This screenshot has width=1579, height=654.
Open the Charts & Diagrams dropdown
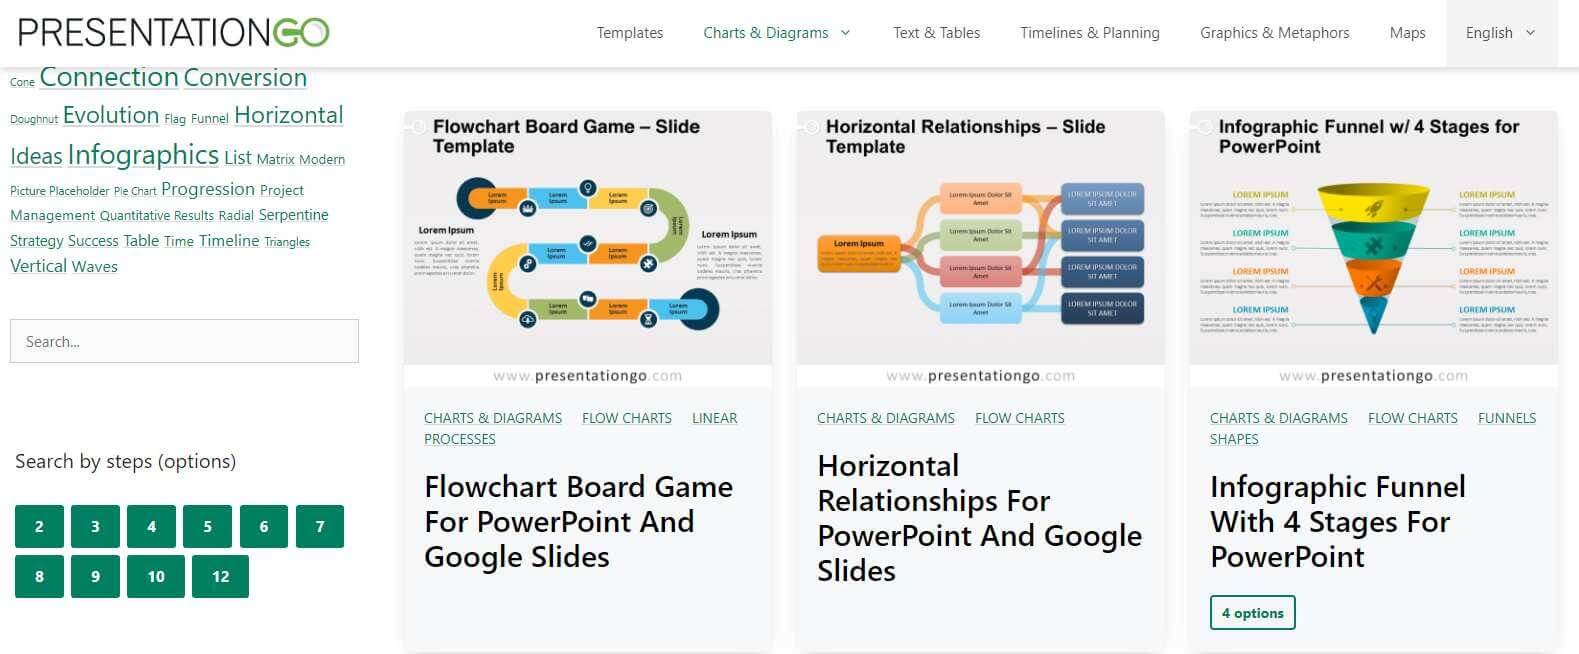coord(767,32)
